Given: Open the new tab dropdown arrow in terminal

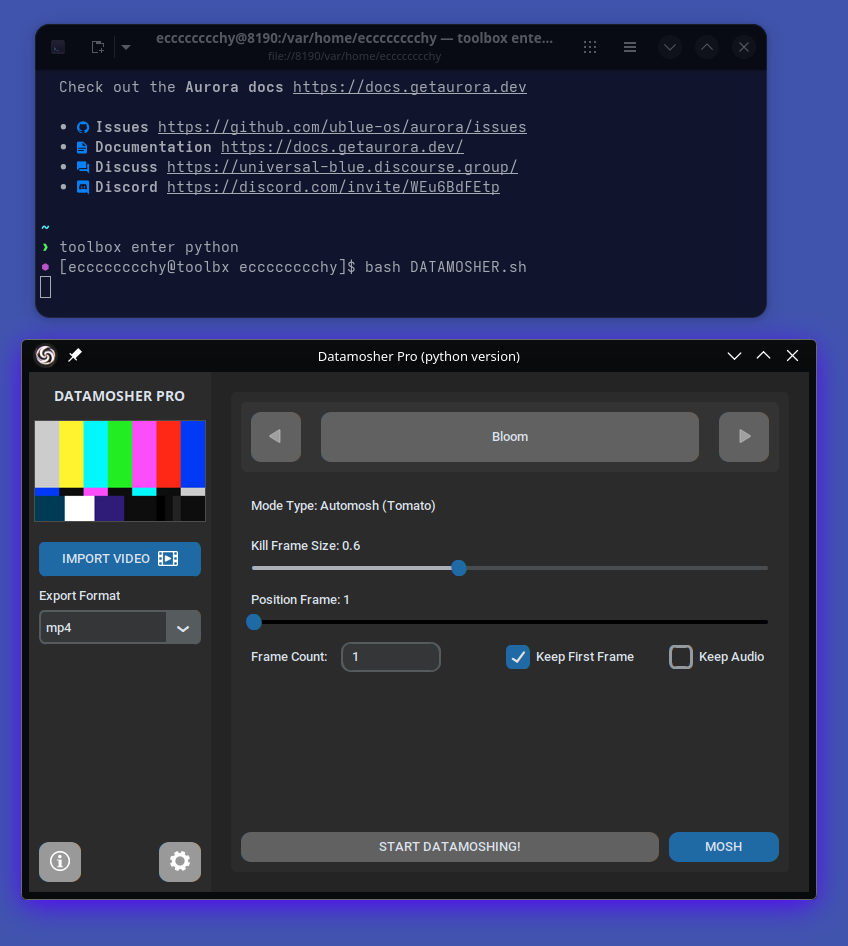Looking at the screenshot, I should (x=126, y=47).
